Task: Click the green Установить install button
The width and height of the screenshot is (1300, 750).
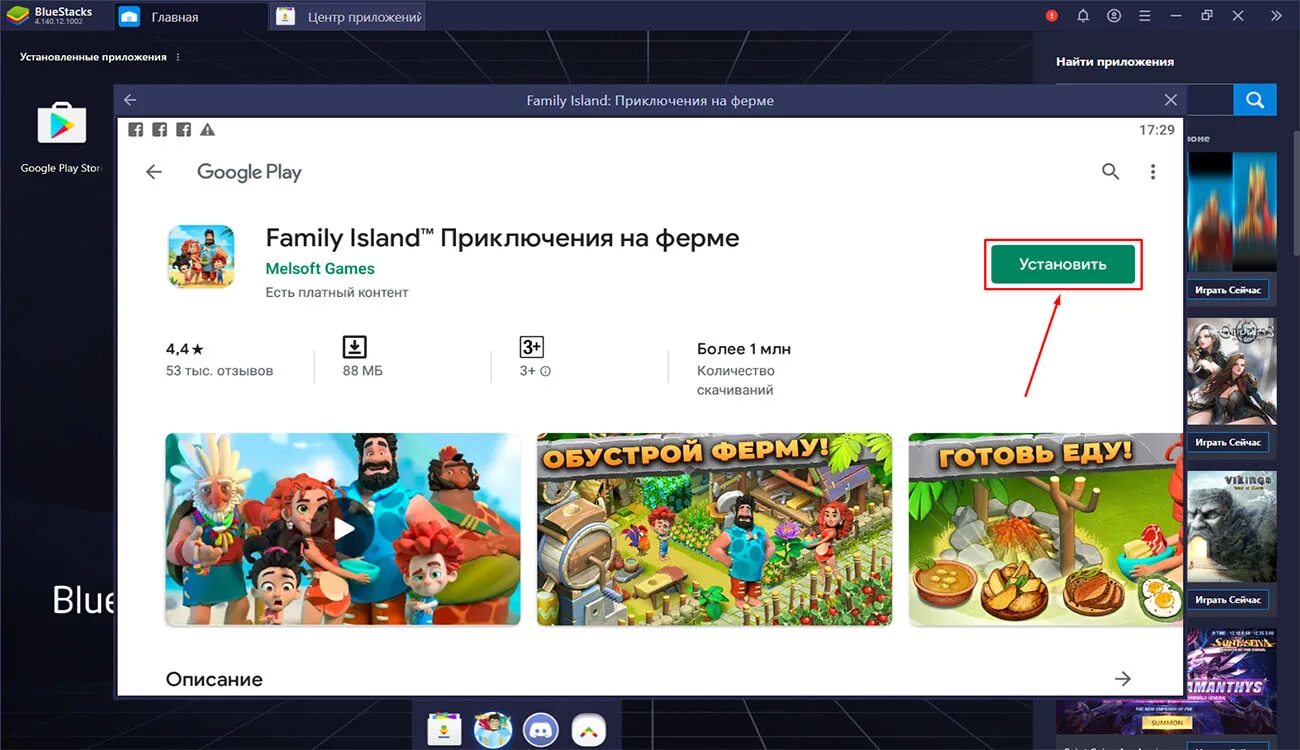Action: [1063, 264]
